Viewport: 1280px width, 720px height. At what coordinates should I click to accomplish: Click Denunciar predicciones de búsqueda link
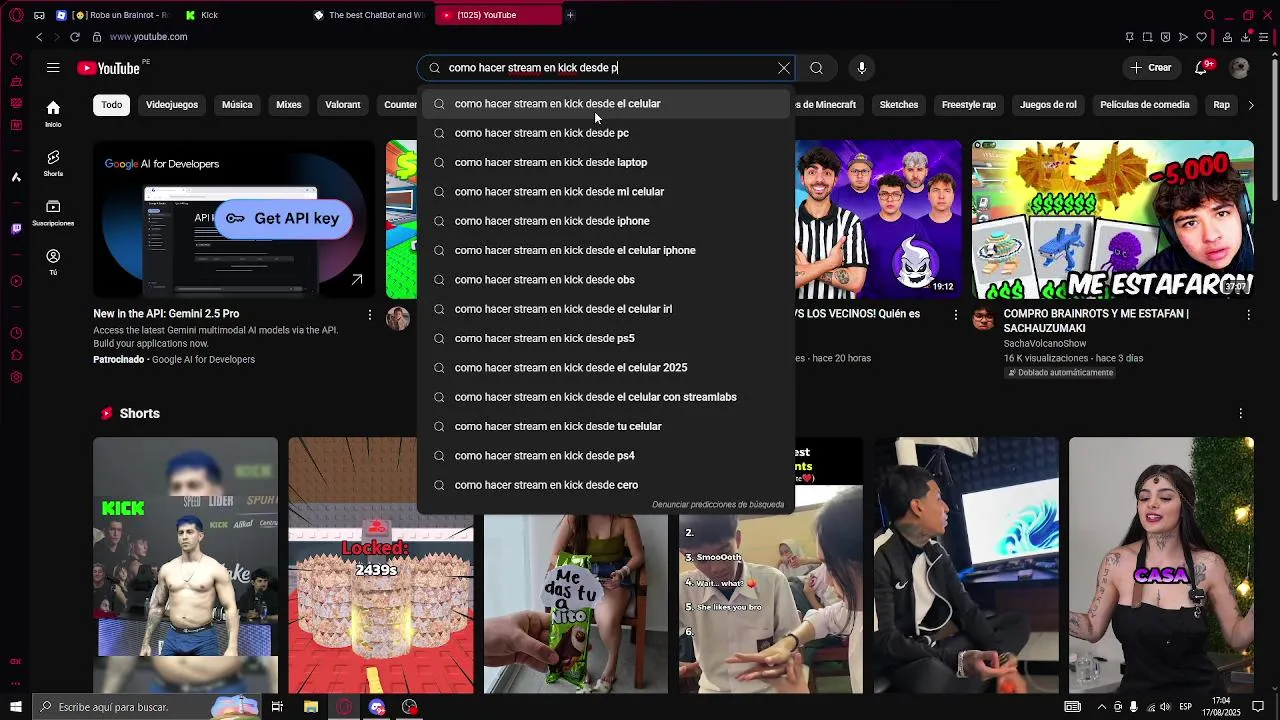click(718, 505)
